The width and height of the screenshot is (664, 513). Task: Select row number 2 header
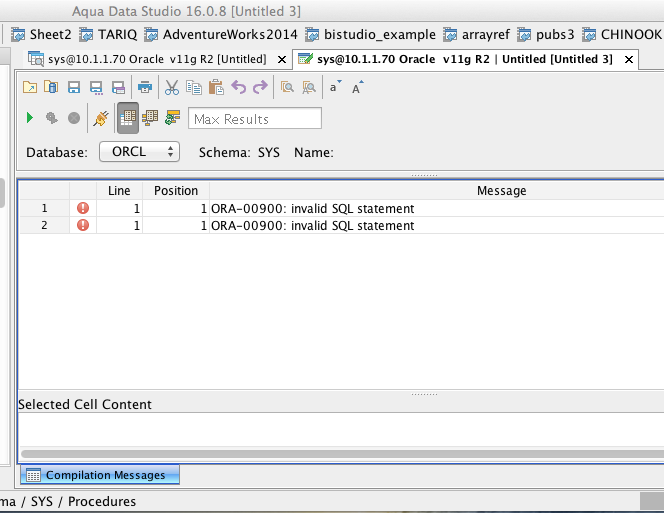tap(44, 225)
